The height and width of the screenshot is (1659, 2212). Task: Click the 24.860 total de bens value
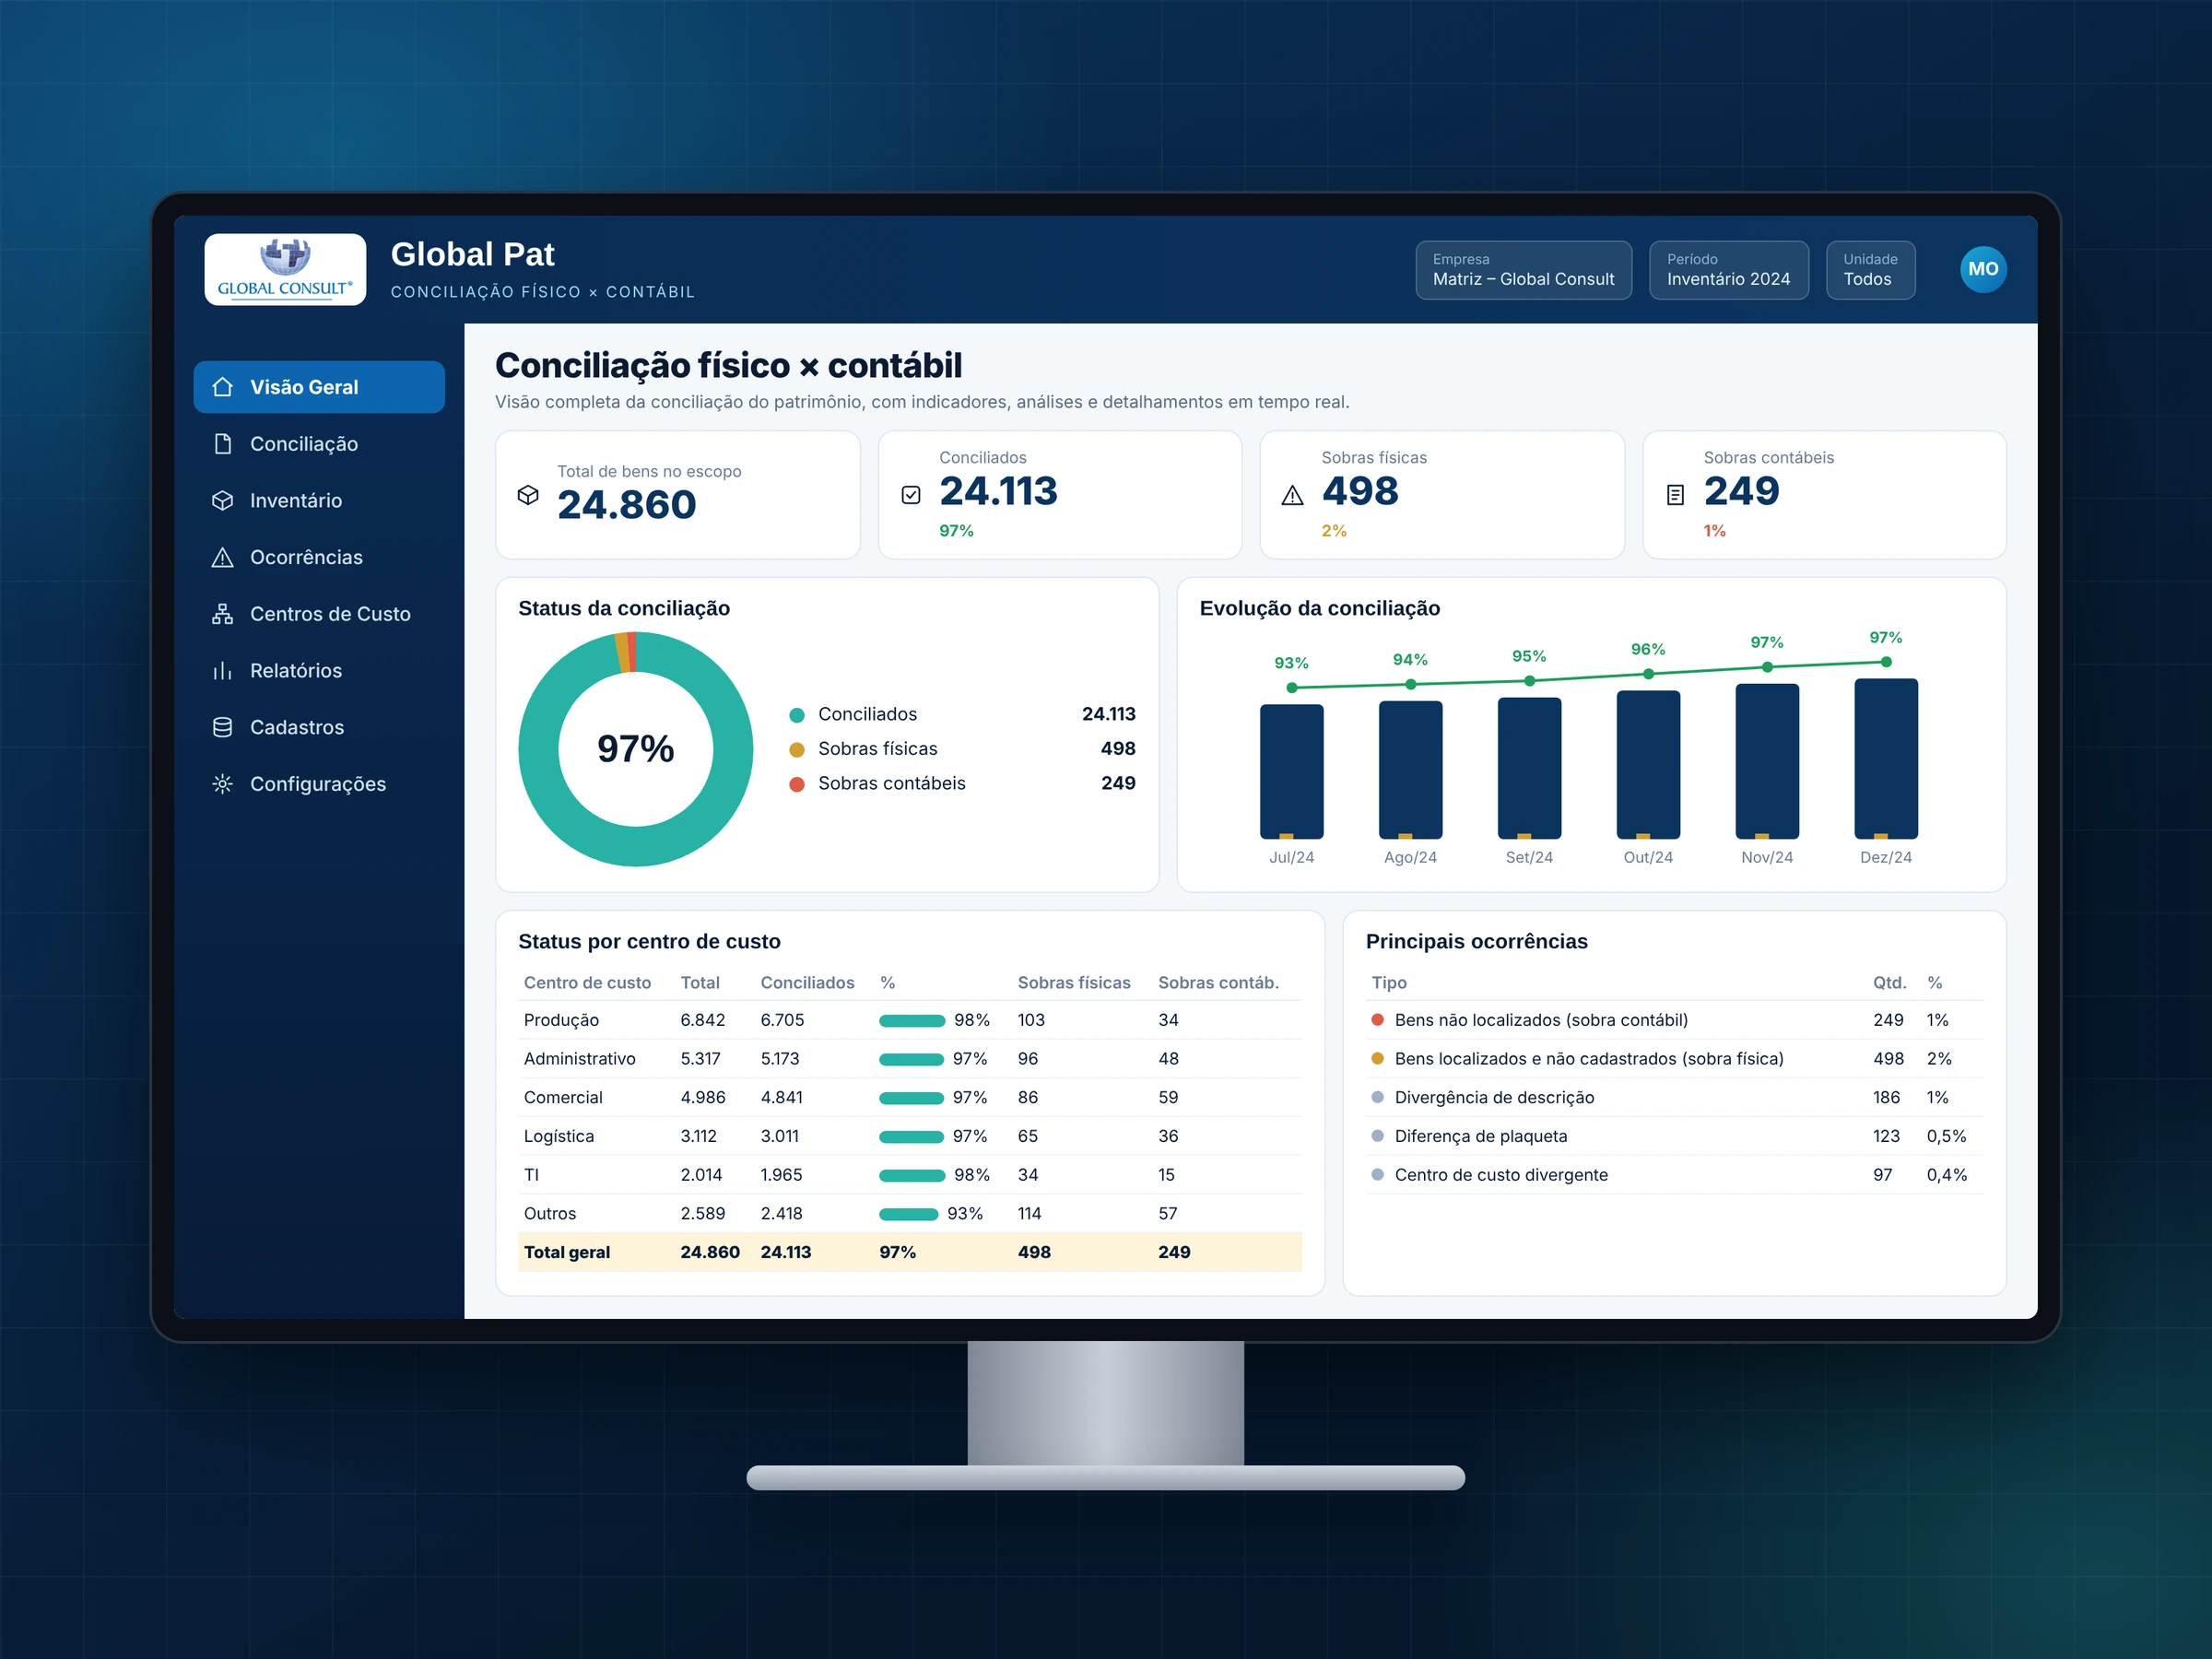[627, 505]
